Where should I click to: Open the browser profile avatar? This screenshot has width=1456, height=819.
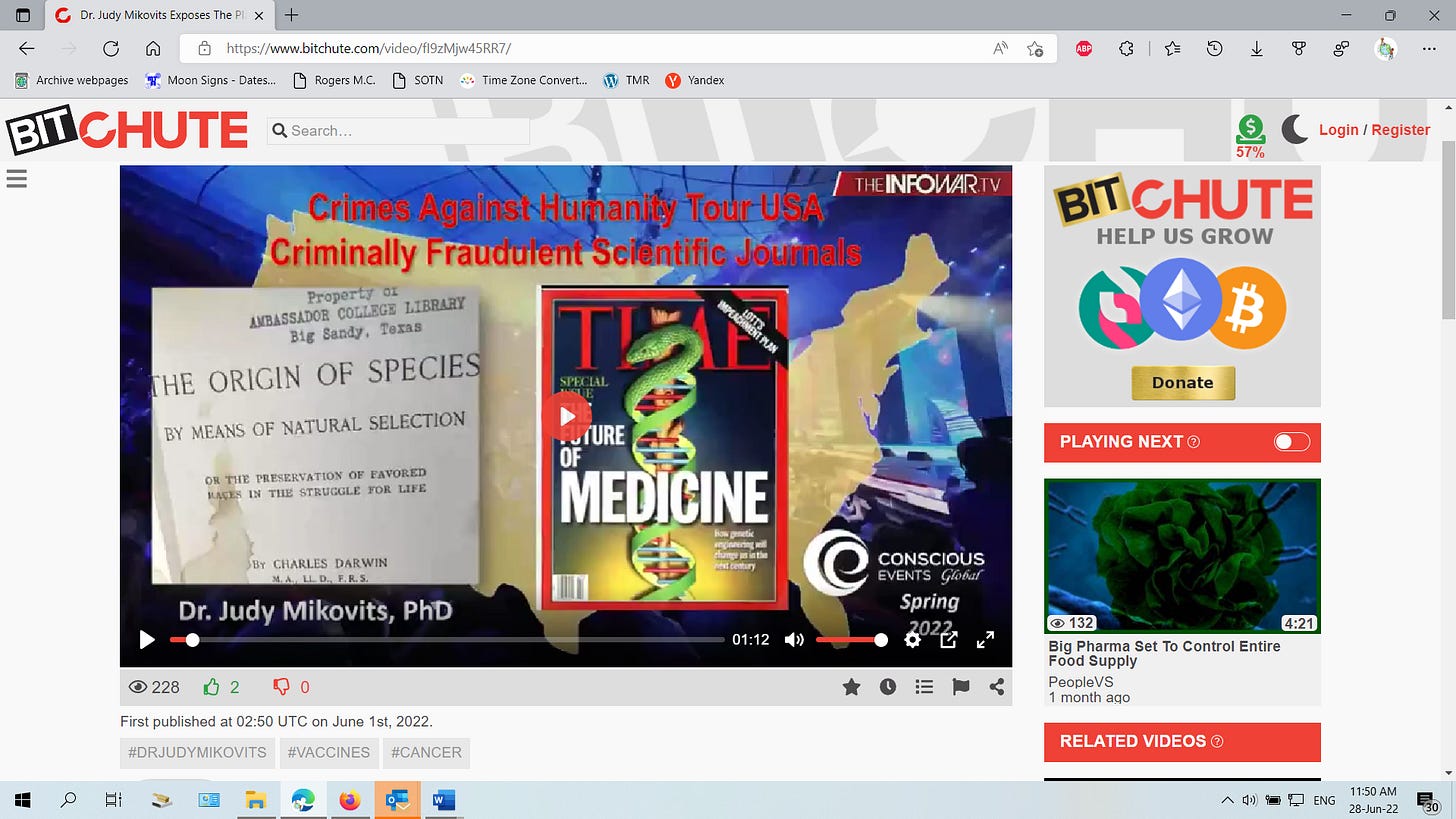coord(1386,48)
